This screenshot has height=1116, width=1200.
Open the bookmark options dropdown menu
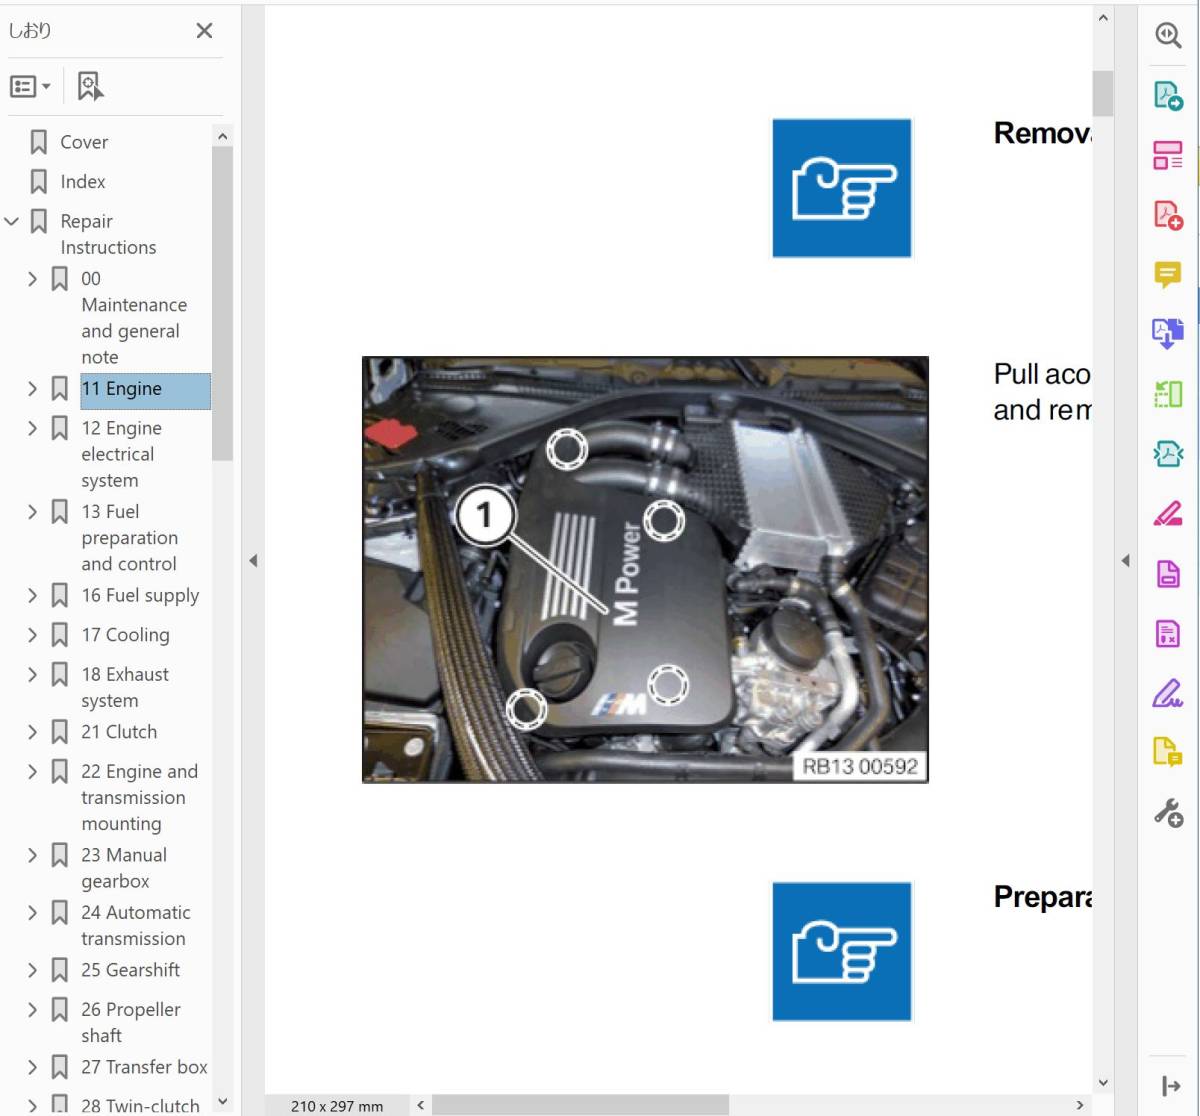(30, 87)
